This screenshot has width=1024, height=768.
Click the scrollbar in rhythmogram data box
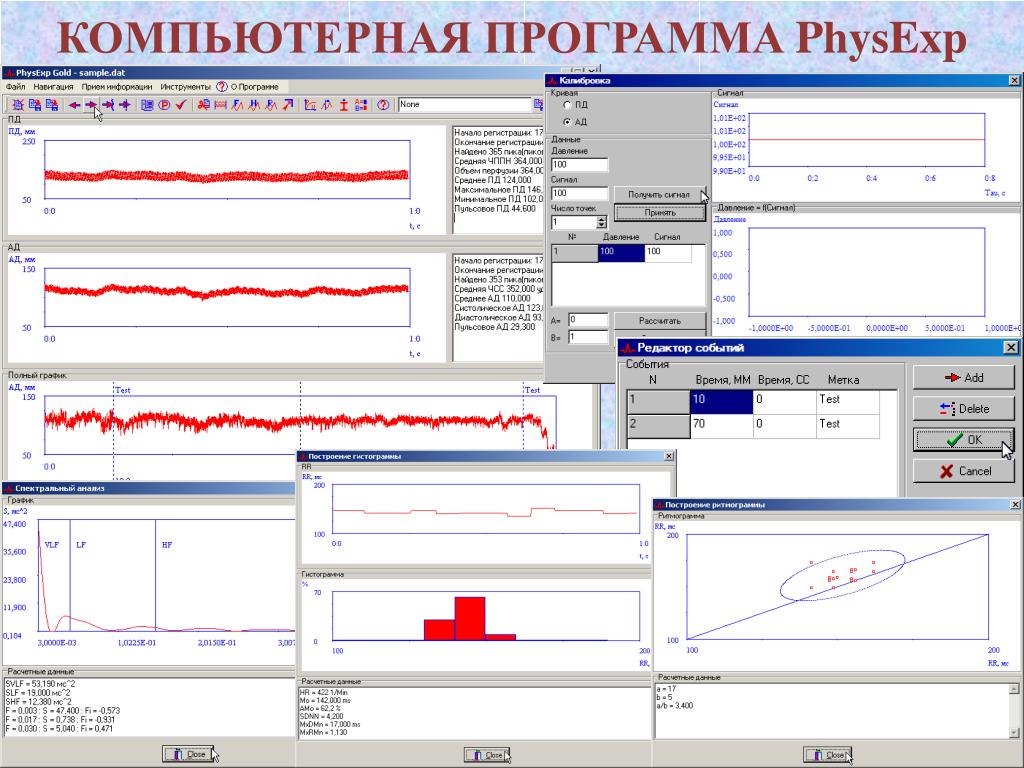click(1014, 710)
